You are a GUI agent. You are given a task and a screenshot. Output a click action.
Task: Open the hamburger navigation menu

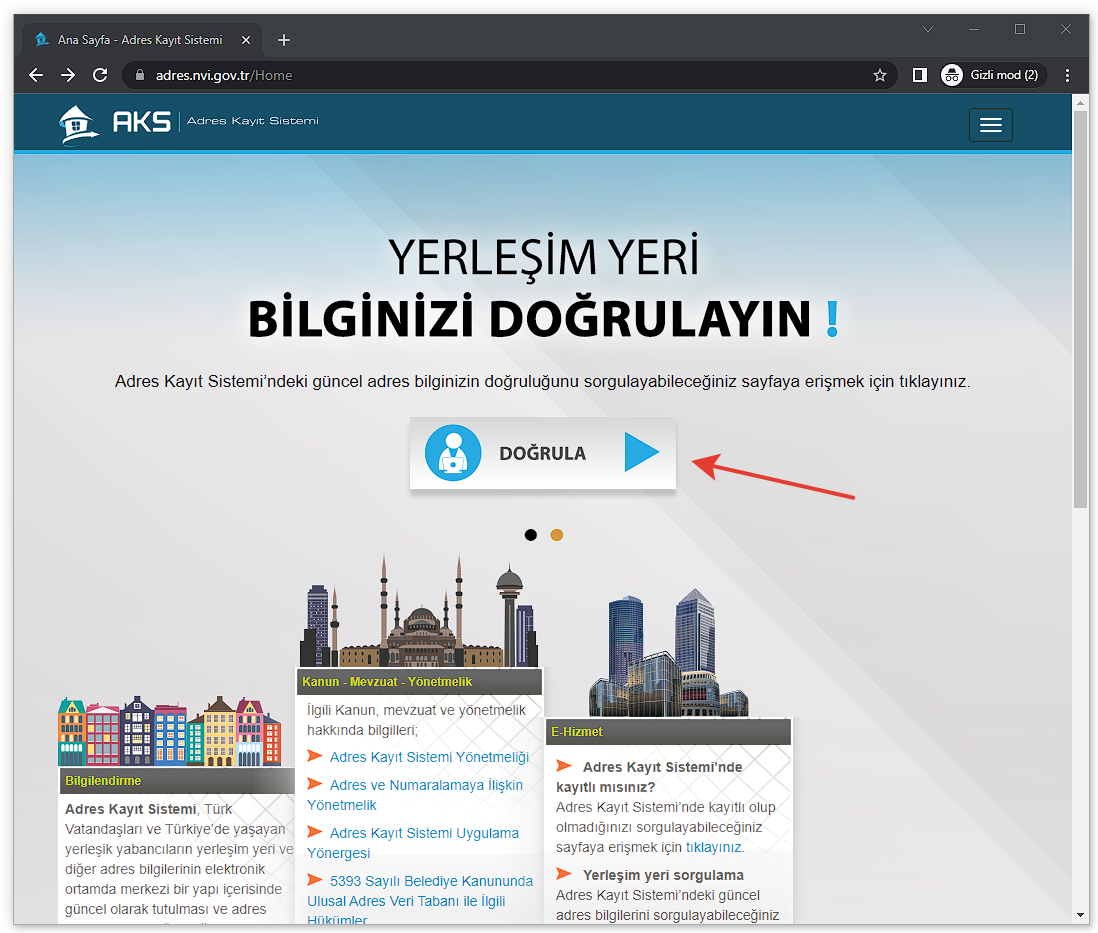coord(990,125)
